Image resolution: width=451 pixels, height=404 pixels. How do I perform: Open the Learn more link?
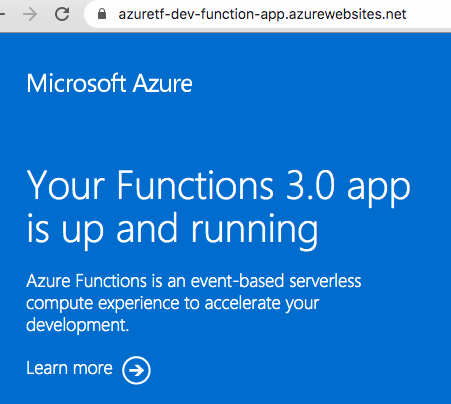69,368
